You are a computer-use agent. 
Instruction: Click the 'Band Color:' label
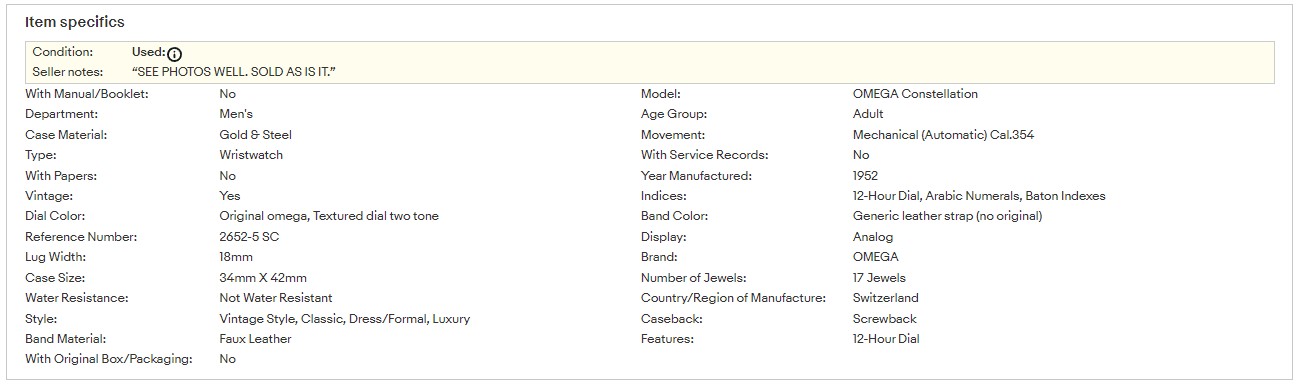(674, 216)
